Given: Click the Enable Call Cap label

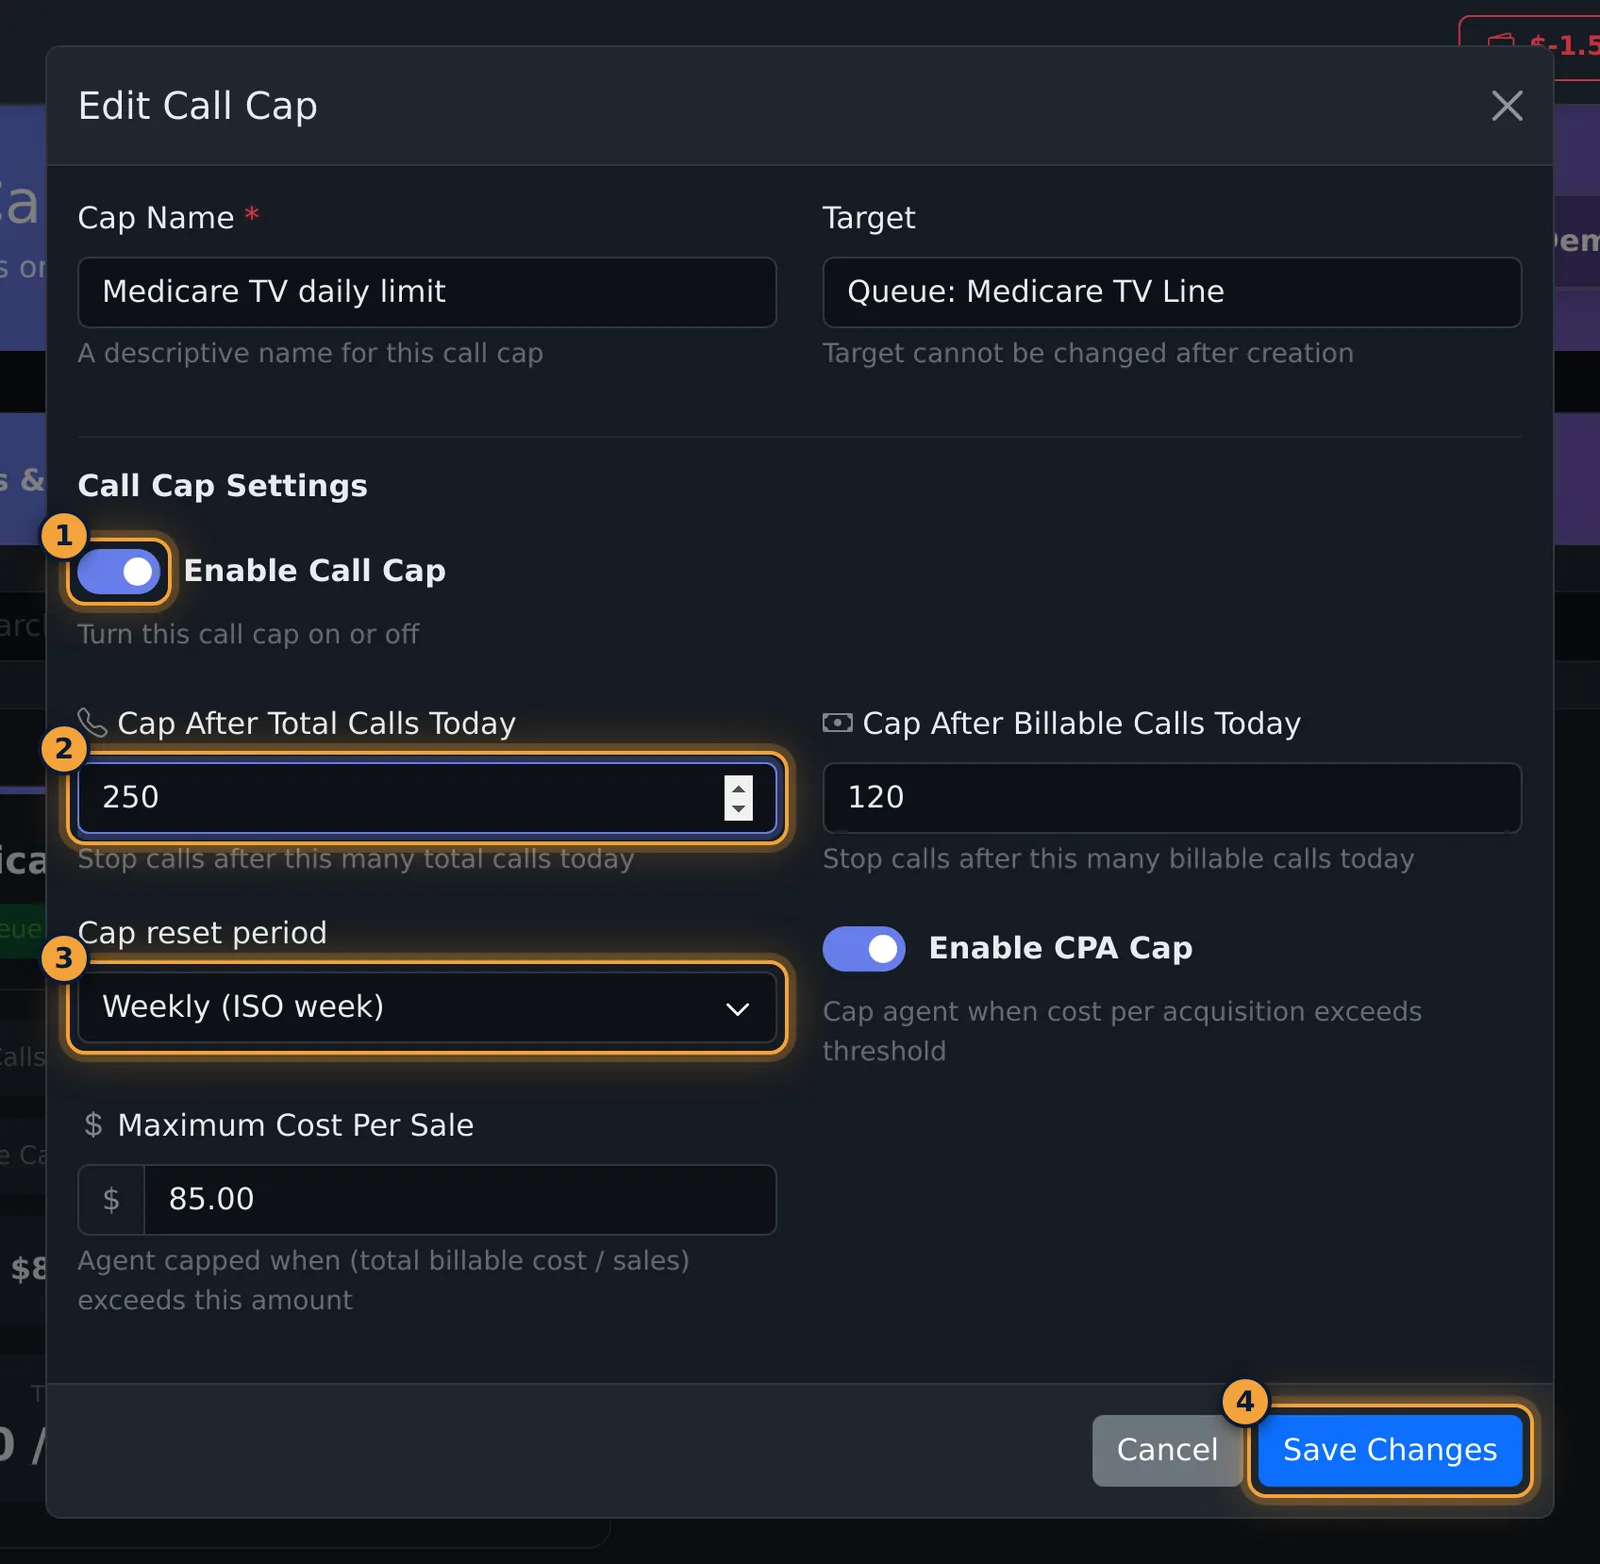Looking at the screenshot, I should (x=314, y=570).
